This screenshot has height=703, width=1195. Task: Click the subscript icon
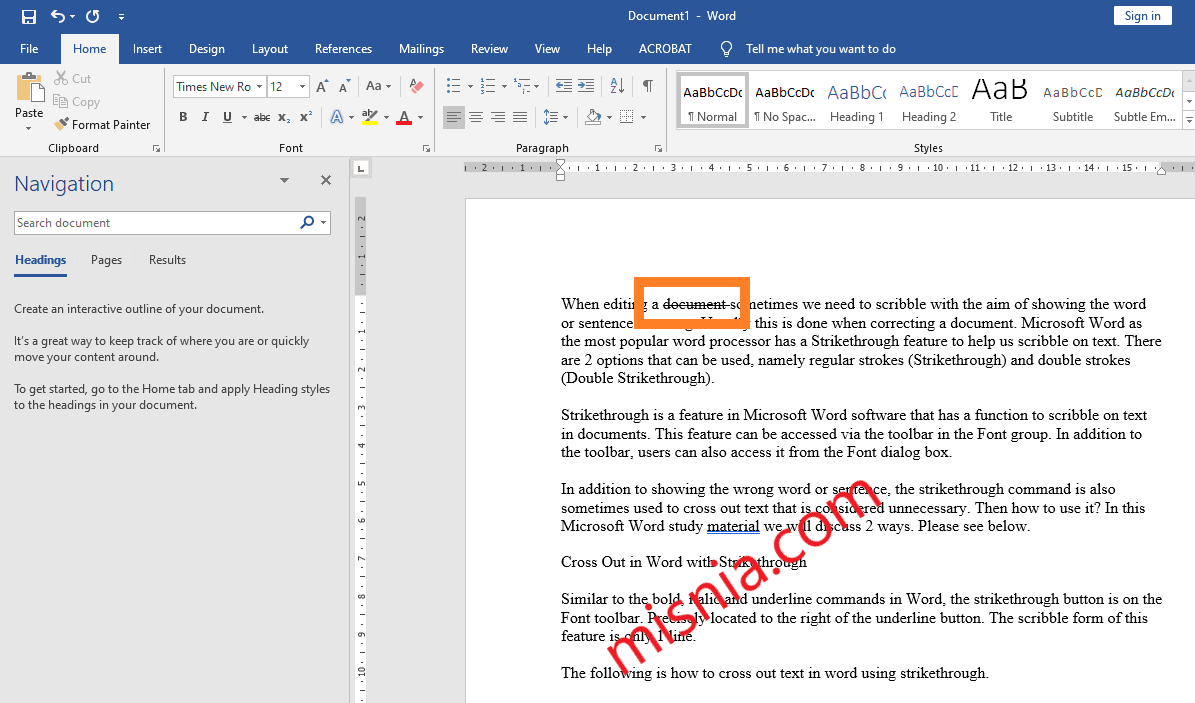click(x=283, y=118)
